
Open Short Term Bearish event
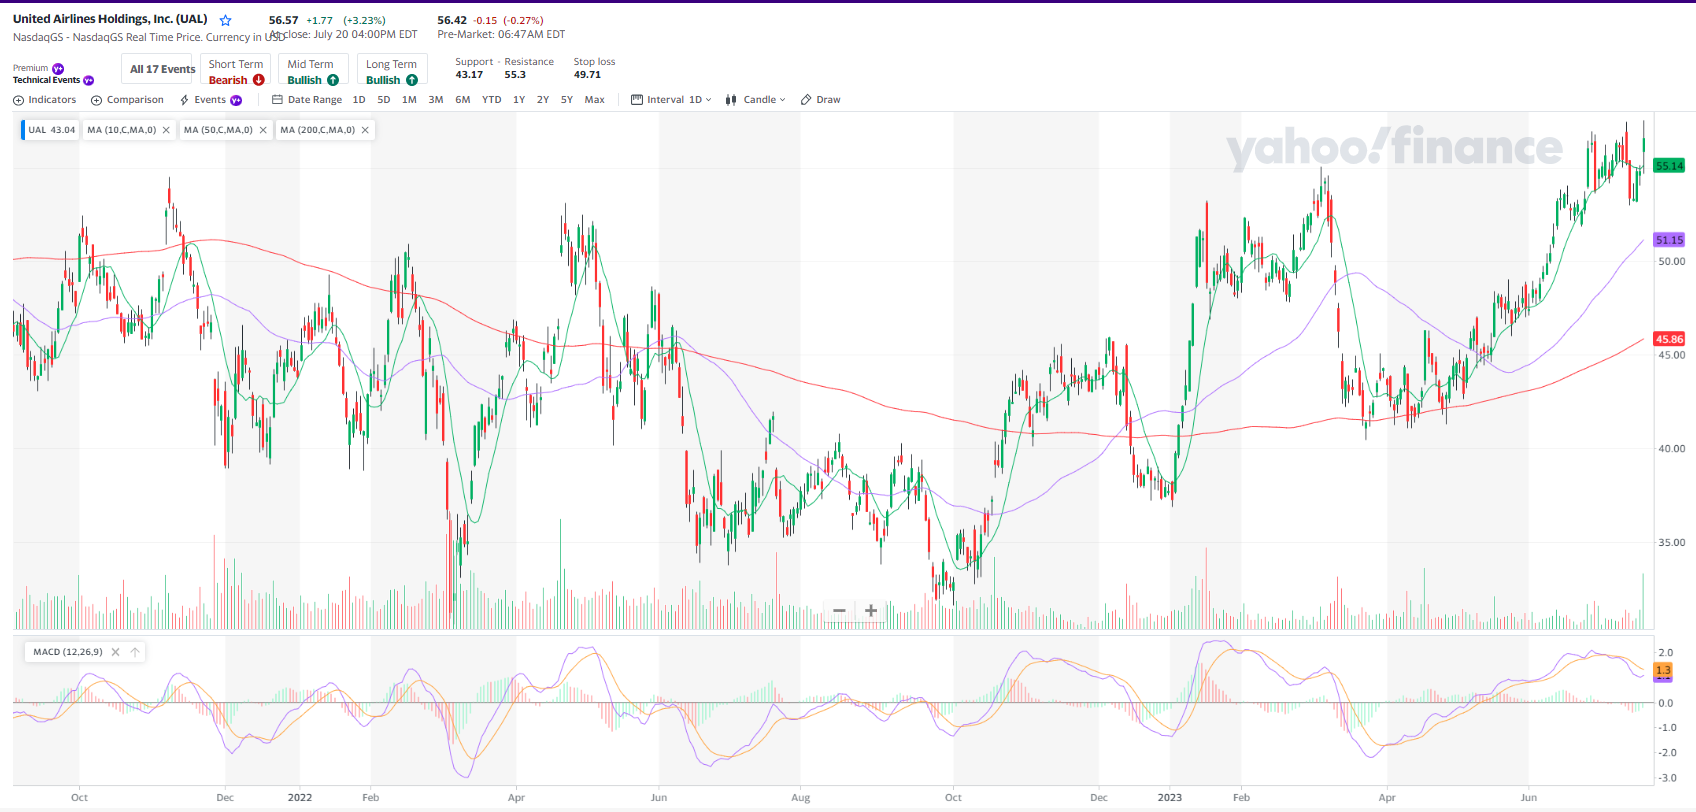[x=236, y=69]
